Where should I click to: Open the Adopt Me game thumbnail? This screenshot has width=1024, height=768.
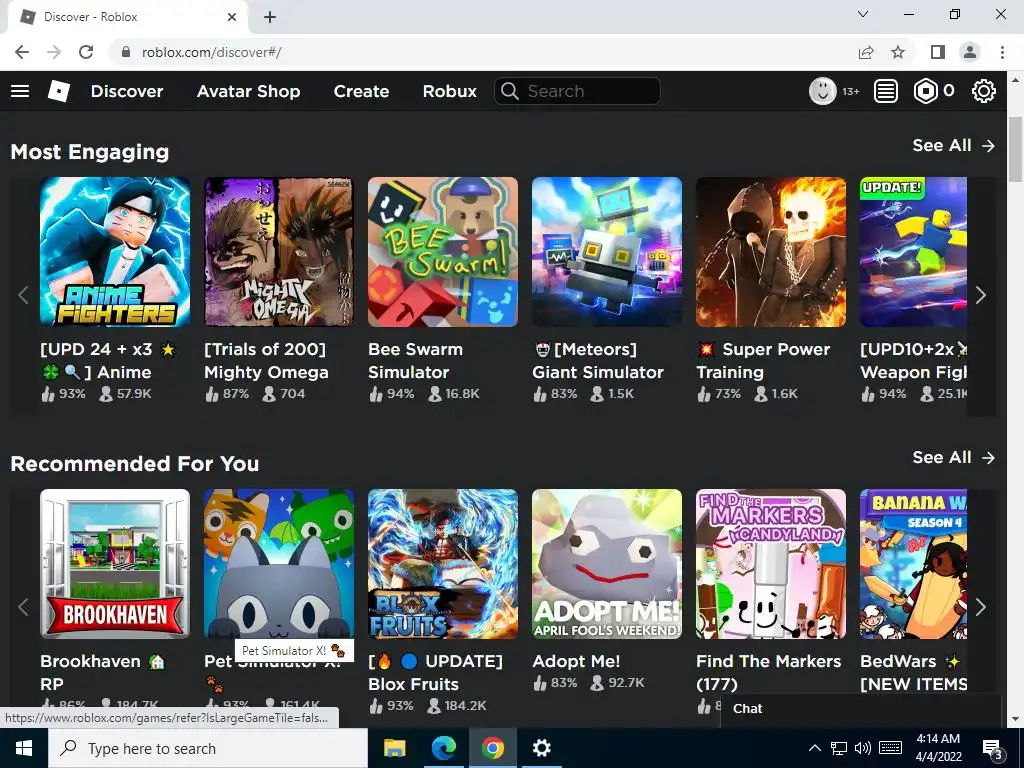click(607, 564)
